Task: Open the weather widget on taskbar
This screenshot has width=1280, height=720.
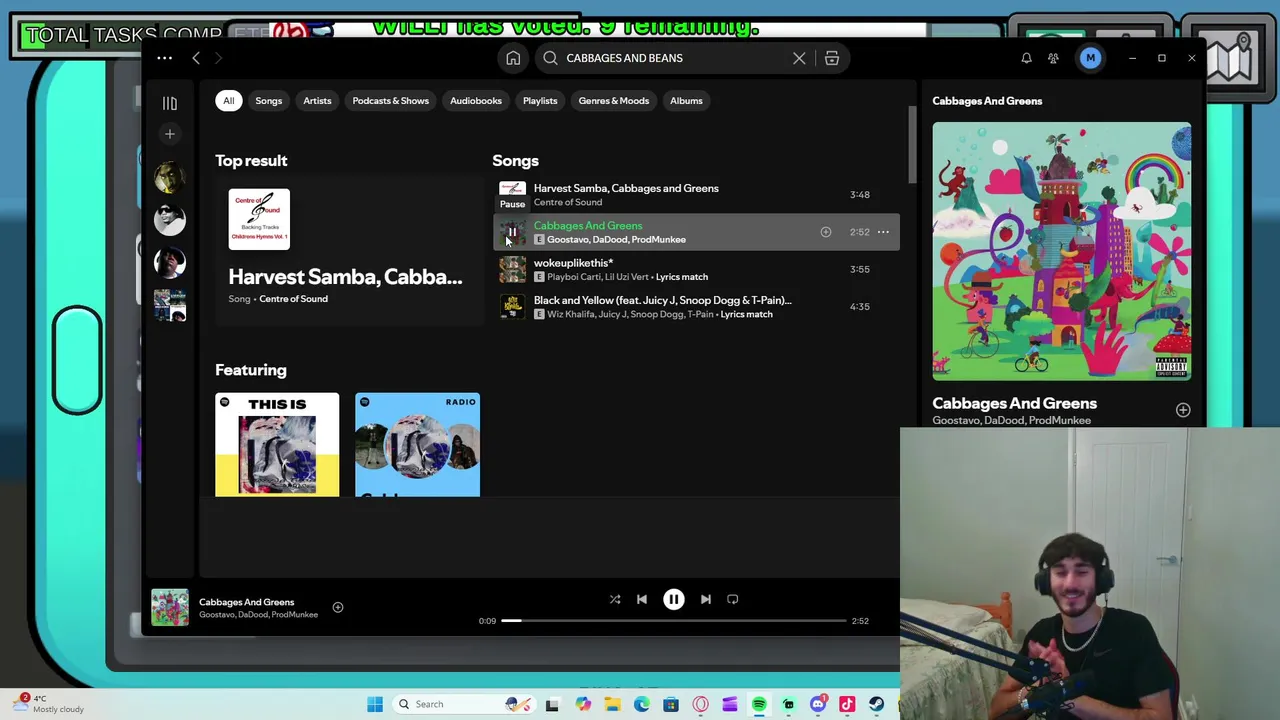Action: click(50, 704)
